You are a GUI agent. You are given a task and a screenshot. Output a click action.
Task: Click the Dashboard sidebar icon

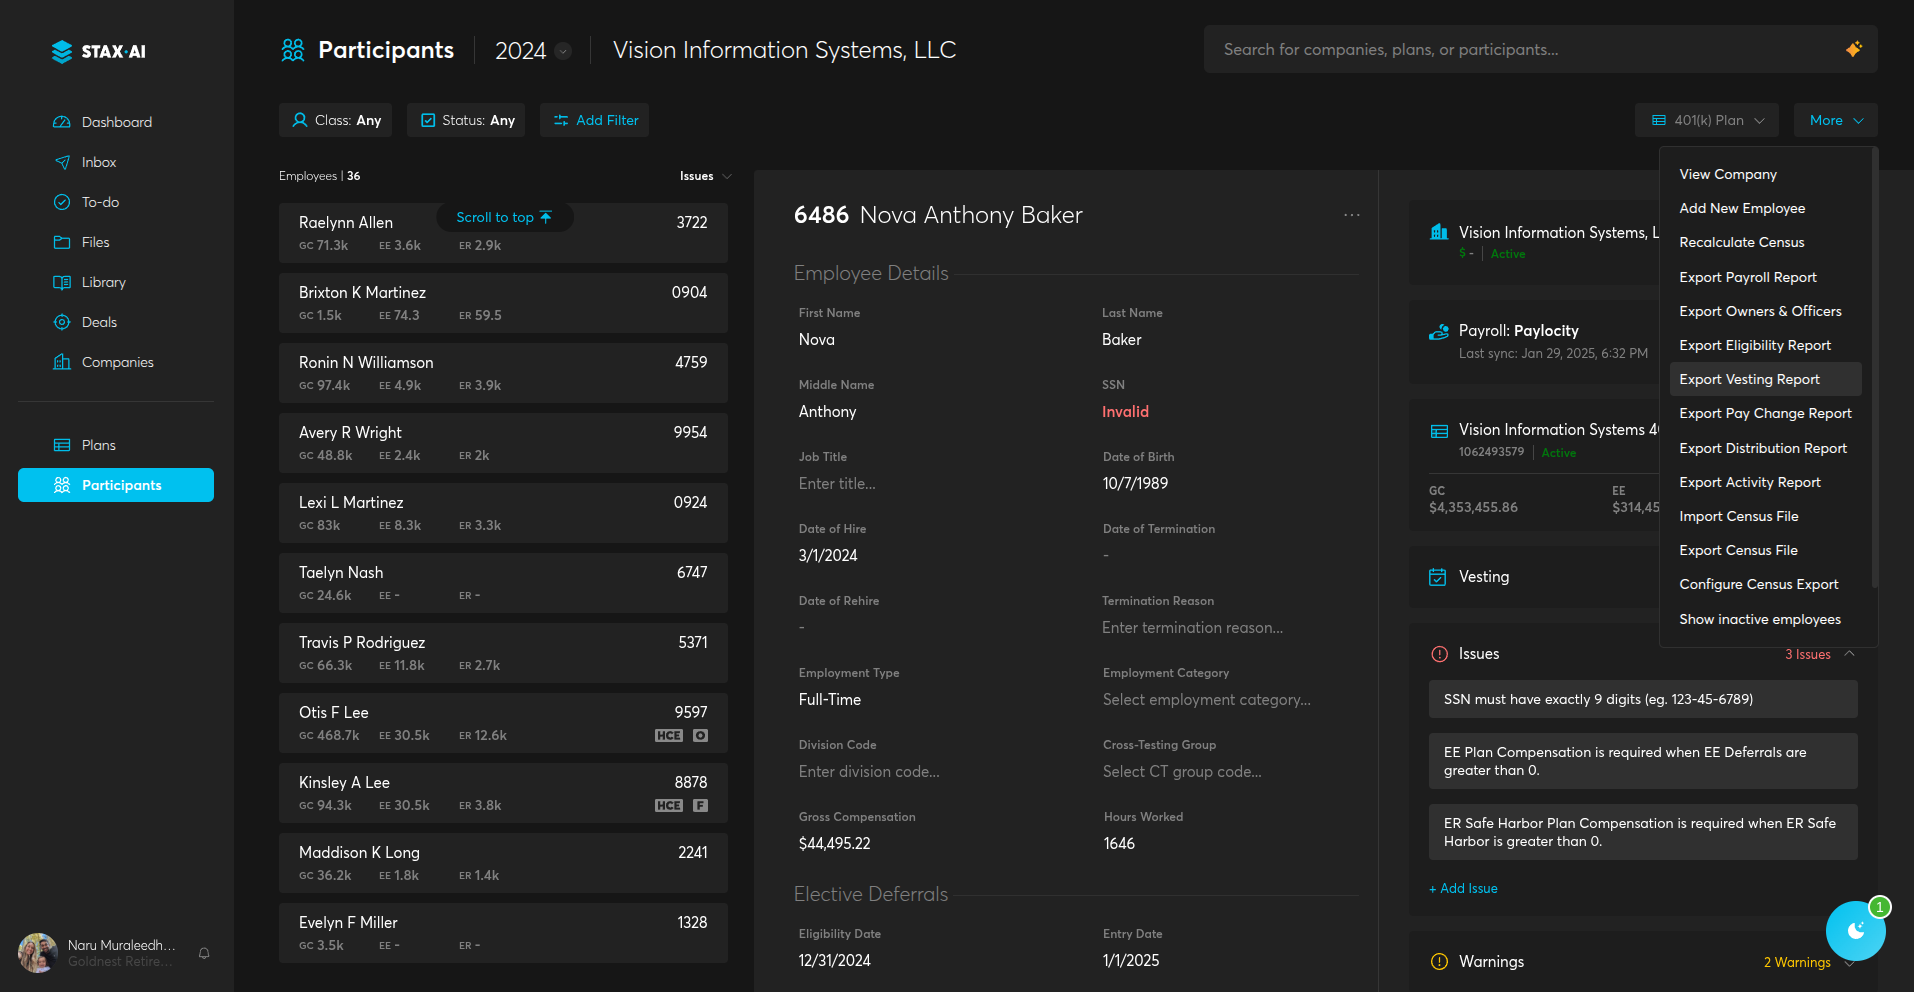click(x=62, y=122)
